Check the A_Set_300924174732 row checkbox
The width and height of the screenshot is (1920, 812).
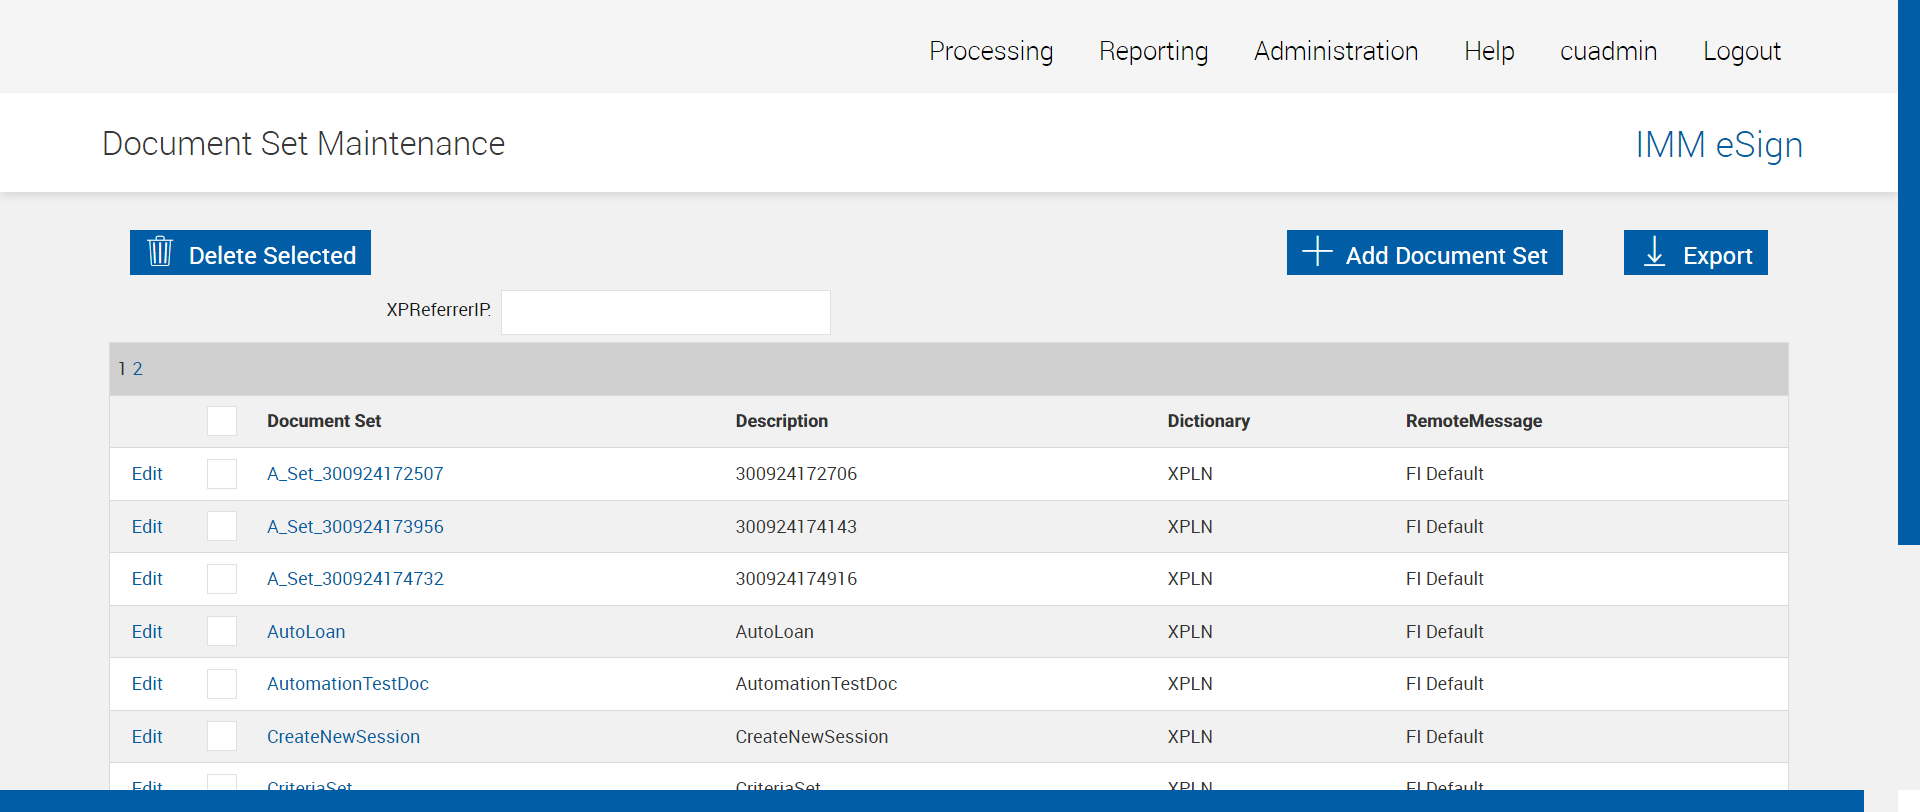pyautogui.click(x=222, y=579)
